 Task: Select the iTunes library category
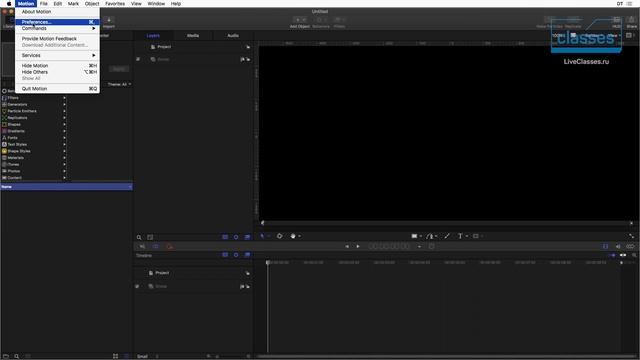[x=33, y=164]
